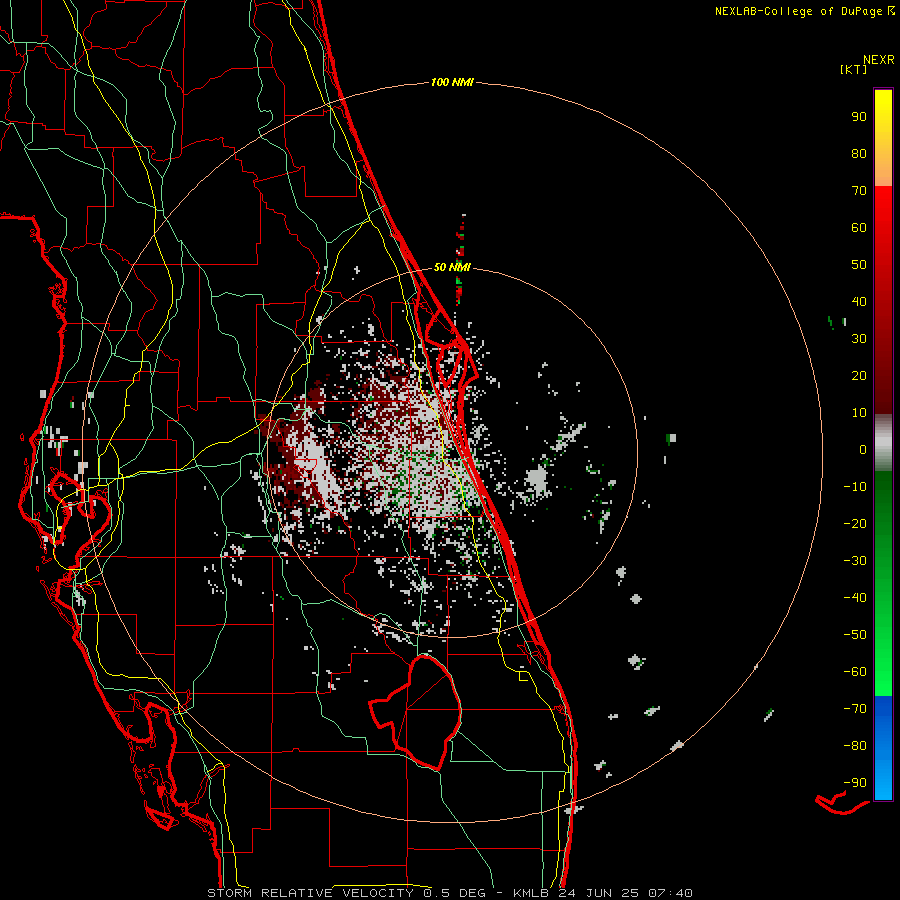The height and width of the screenshot is (900, 900).
Task: Click the 24 JUN 25 date text
Action: pos(598,893)
